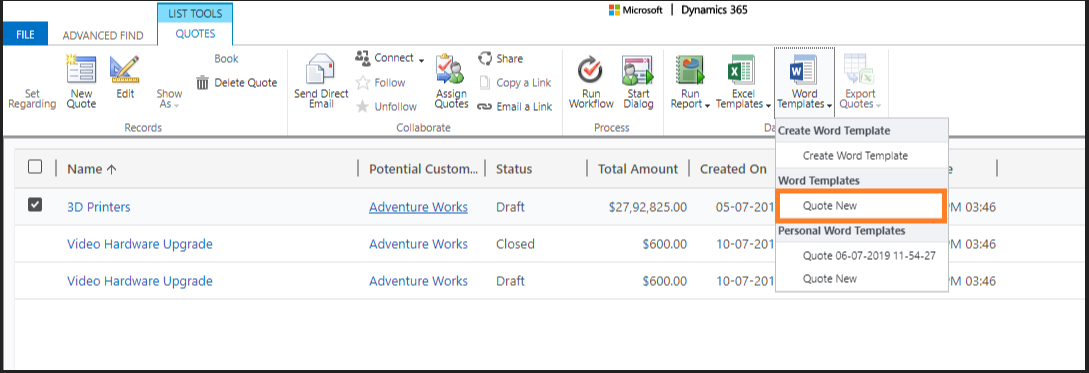Click Set Regarding in ribbon

[32, 99]
